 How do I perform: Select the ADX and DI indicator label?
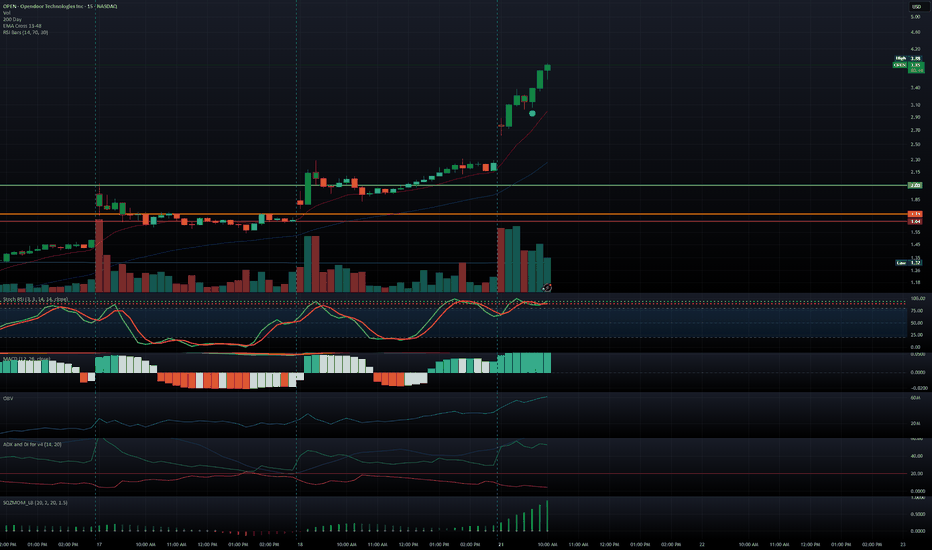(32, 444)
